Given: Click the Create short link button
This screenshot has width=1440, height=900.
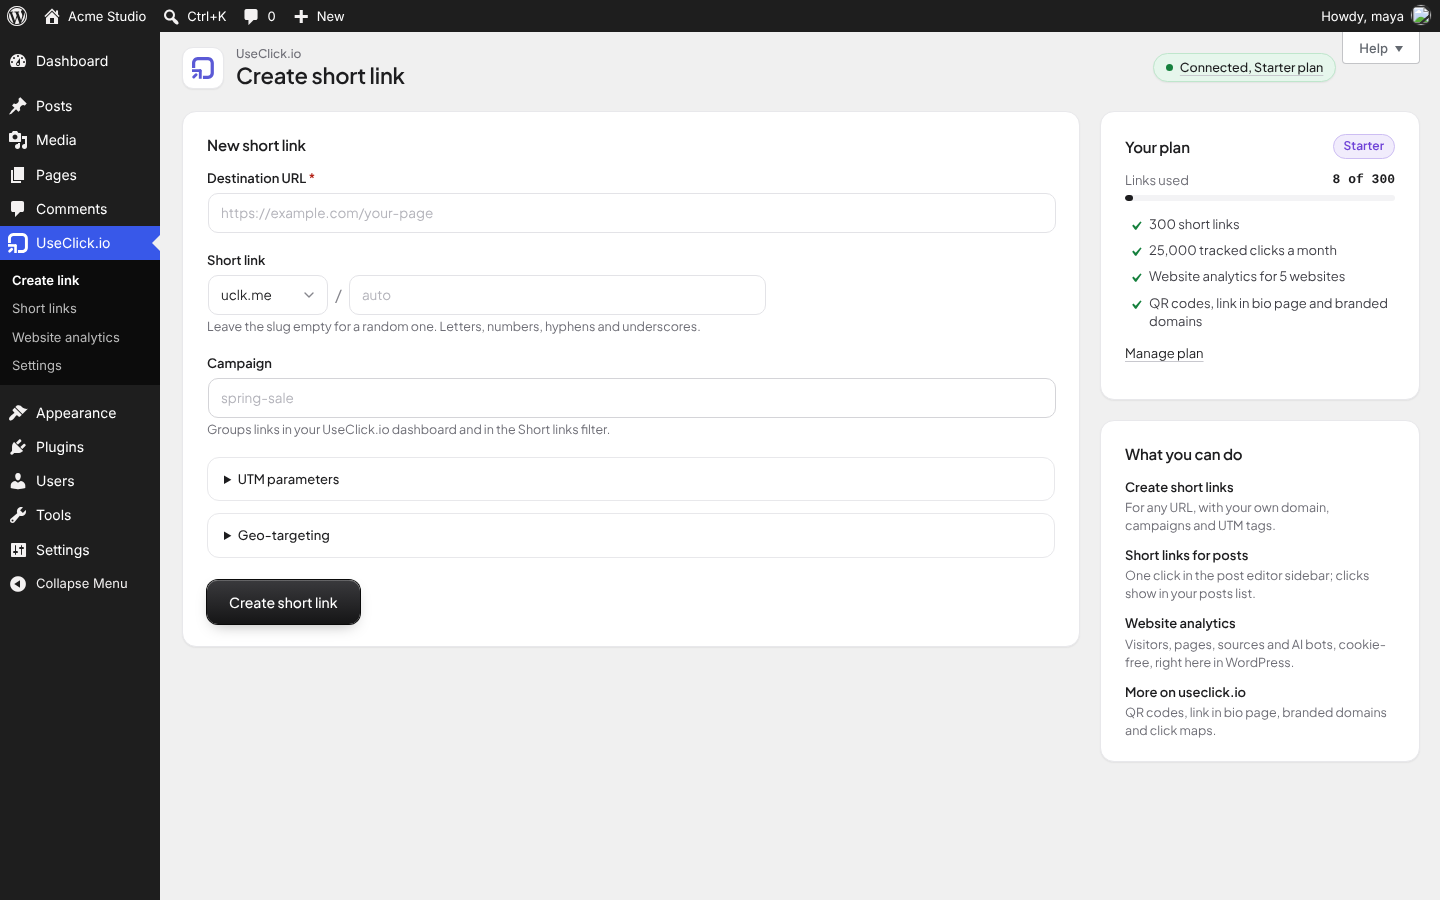Looking at the screenshot, I should tap(283, 602).
